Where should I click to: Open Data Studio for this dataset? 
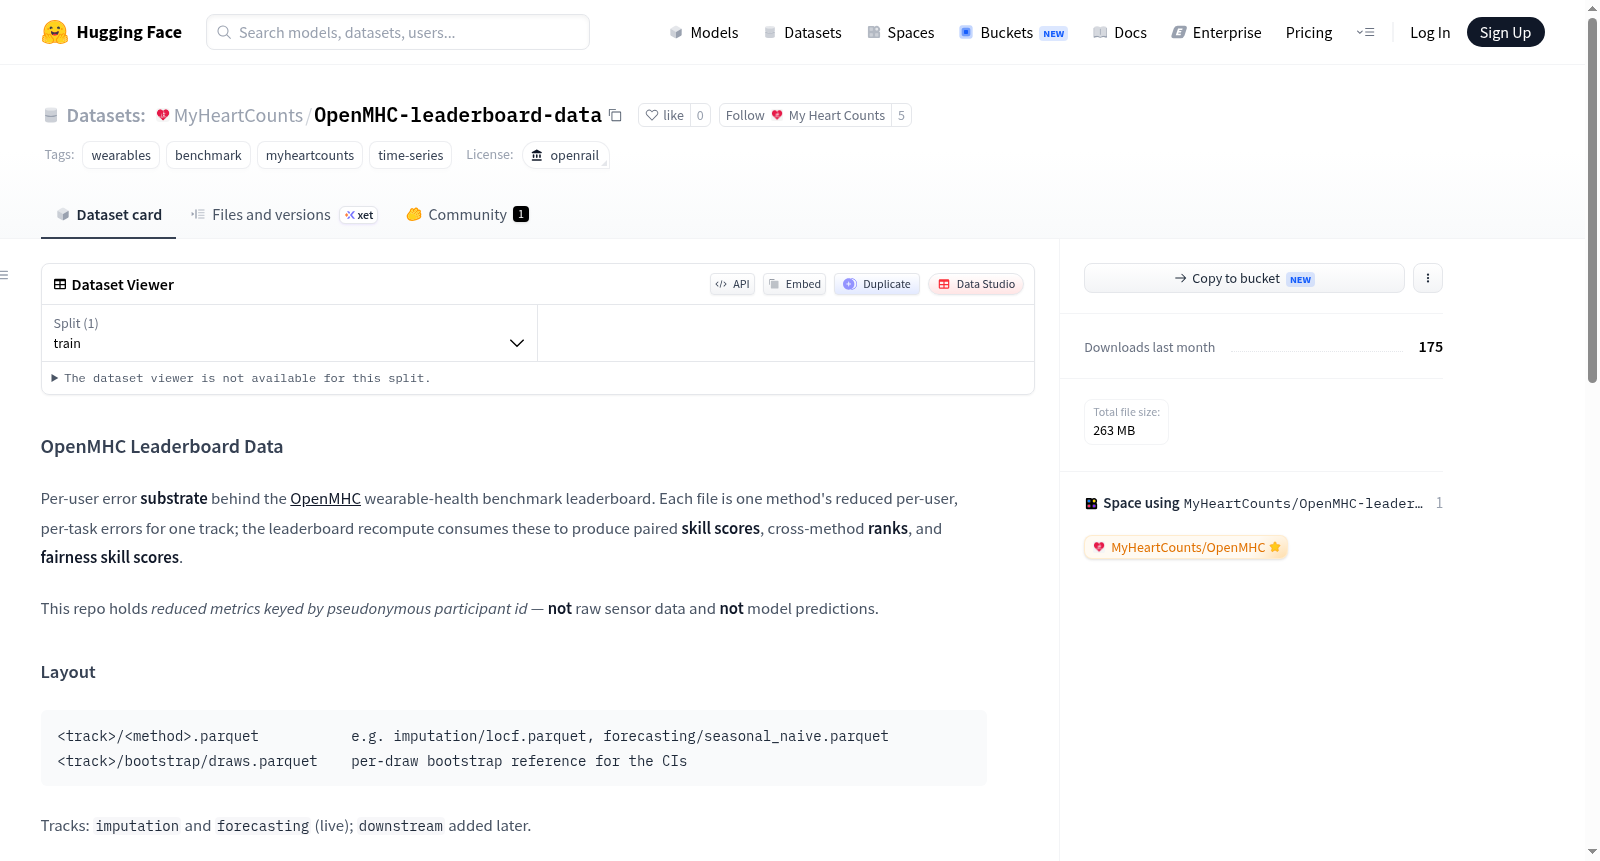(x=976, y=284)
